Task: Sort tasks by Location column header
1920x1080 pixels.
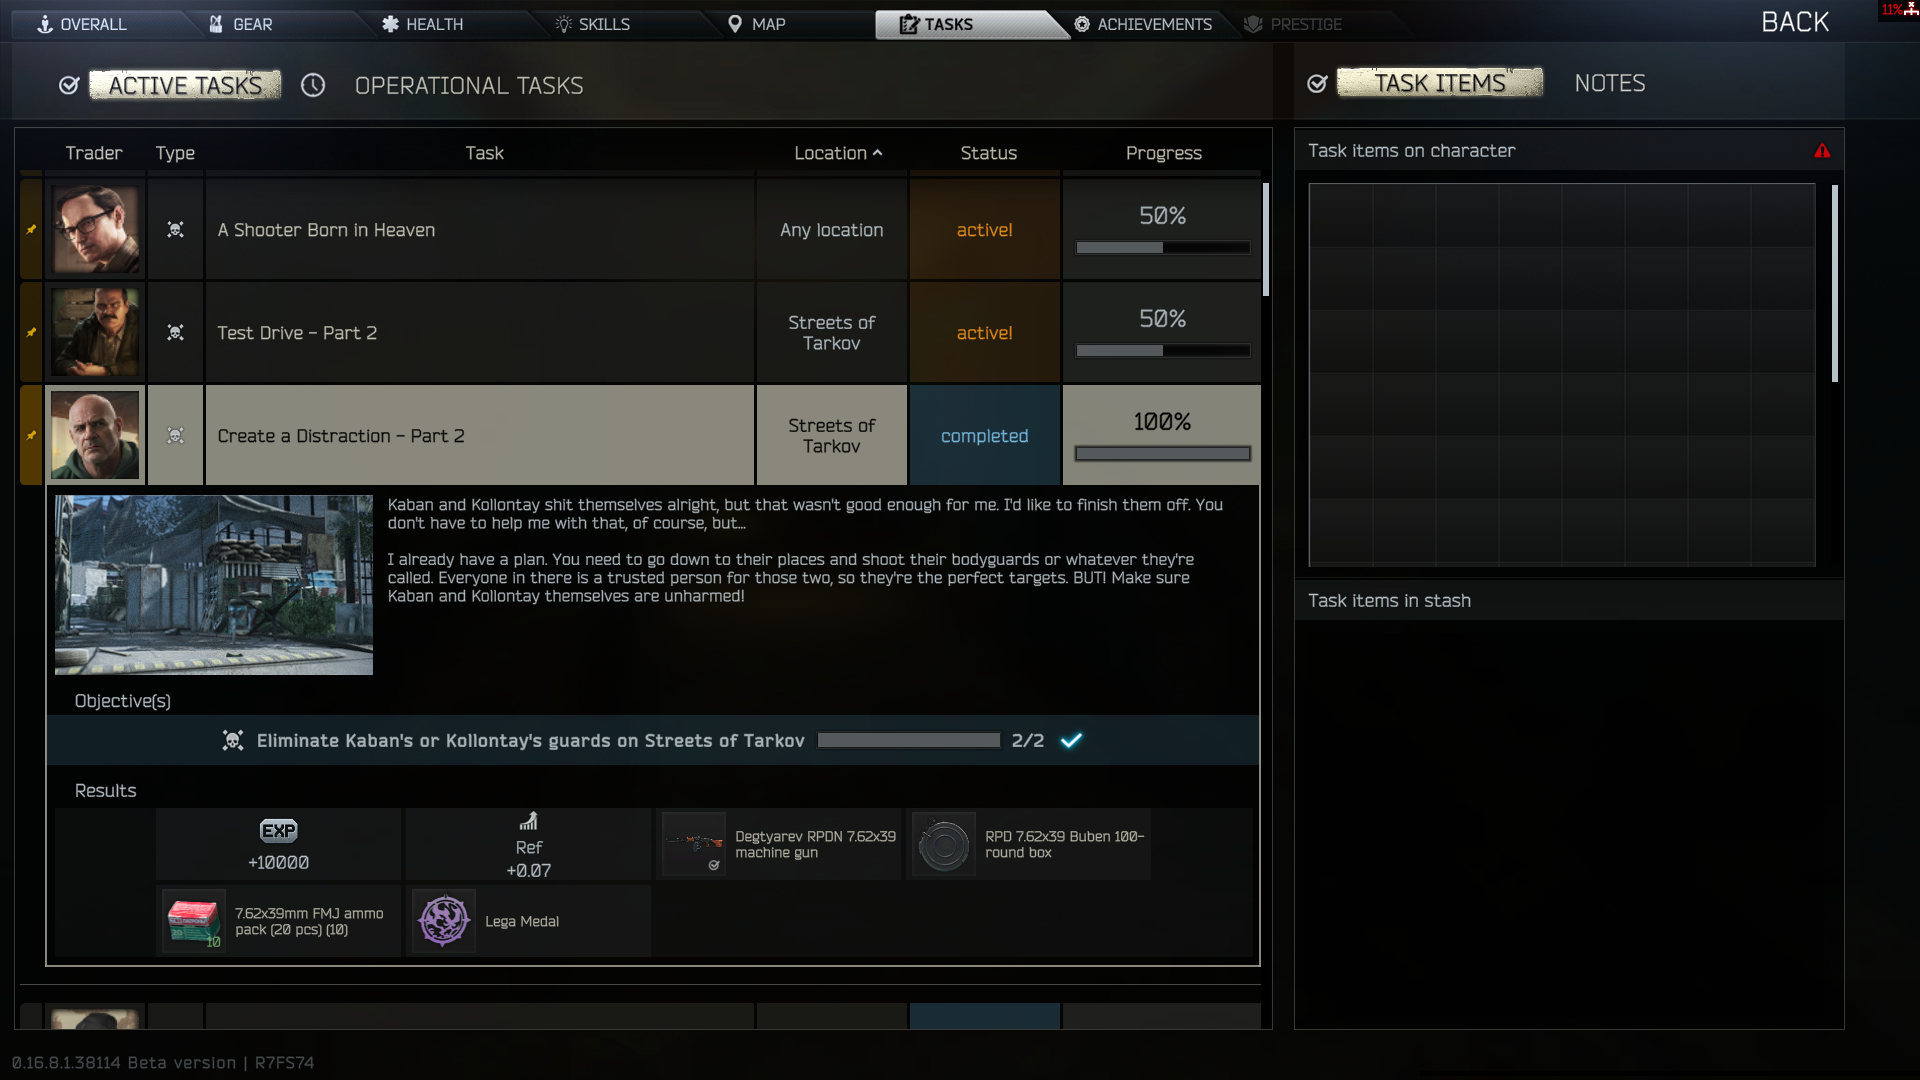Action: (838, 153)
